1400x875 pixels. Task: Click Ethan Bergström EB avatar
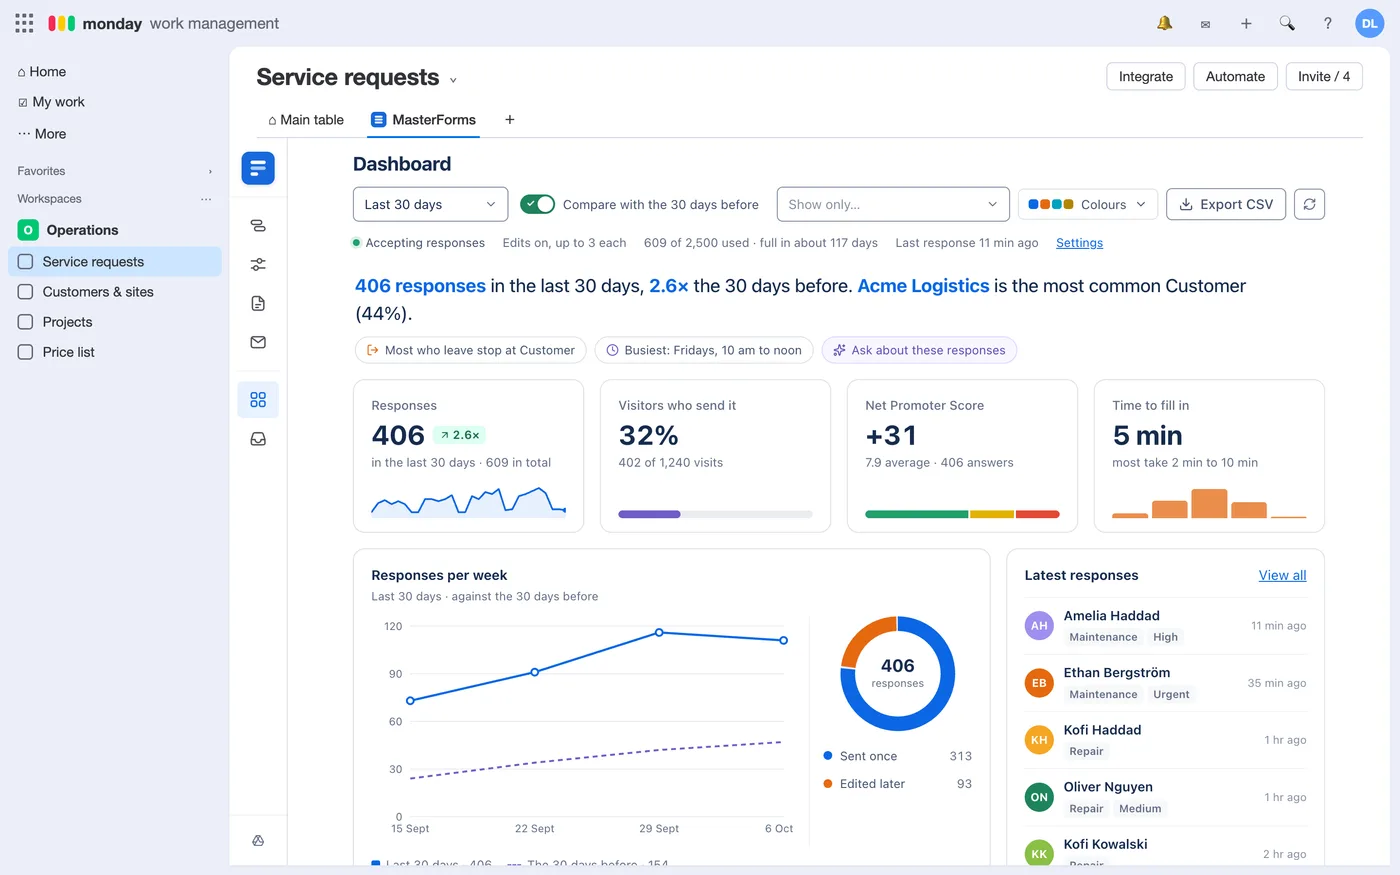tap(1039, 683)
